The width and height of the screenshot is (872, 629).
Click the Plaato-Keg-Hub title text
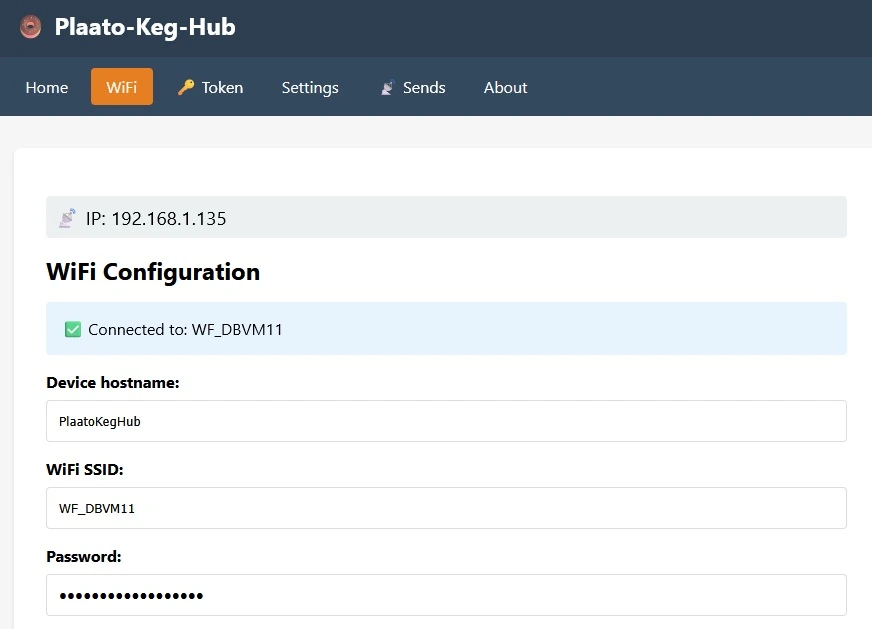pos(145,27)
